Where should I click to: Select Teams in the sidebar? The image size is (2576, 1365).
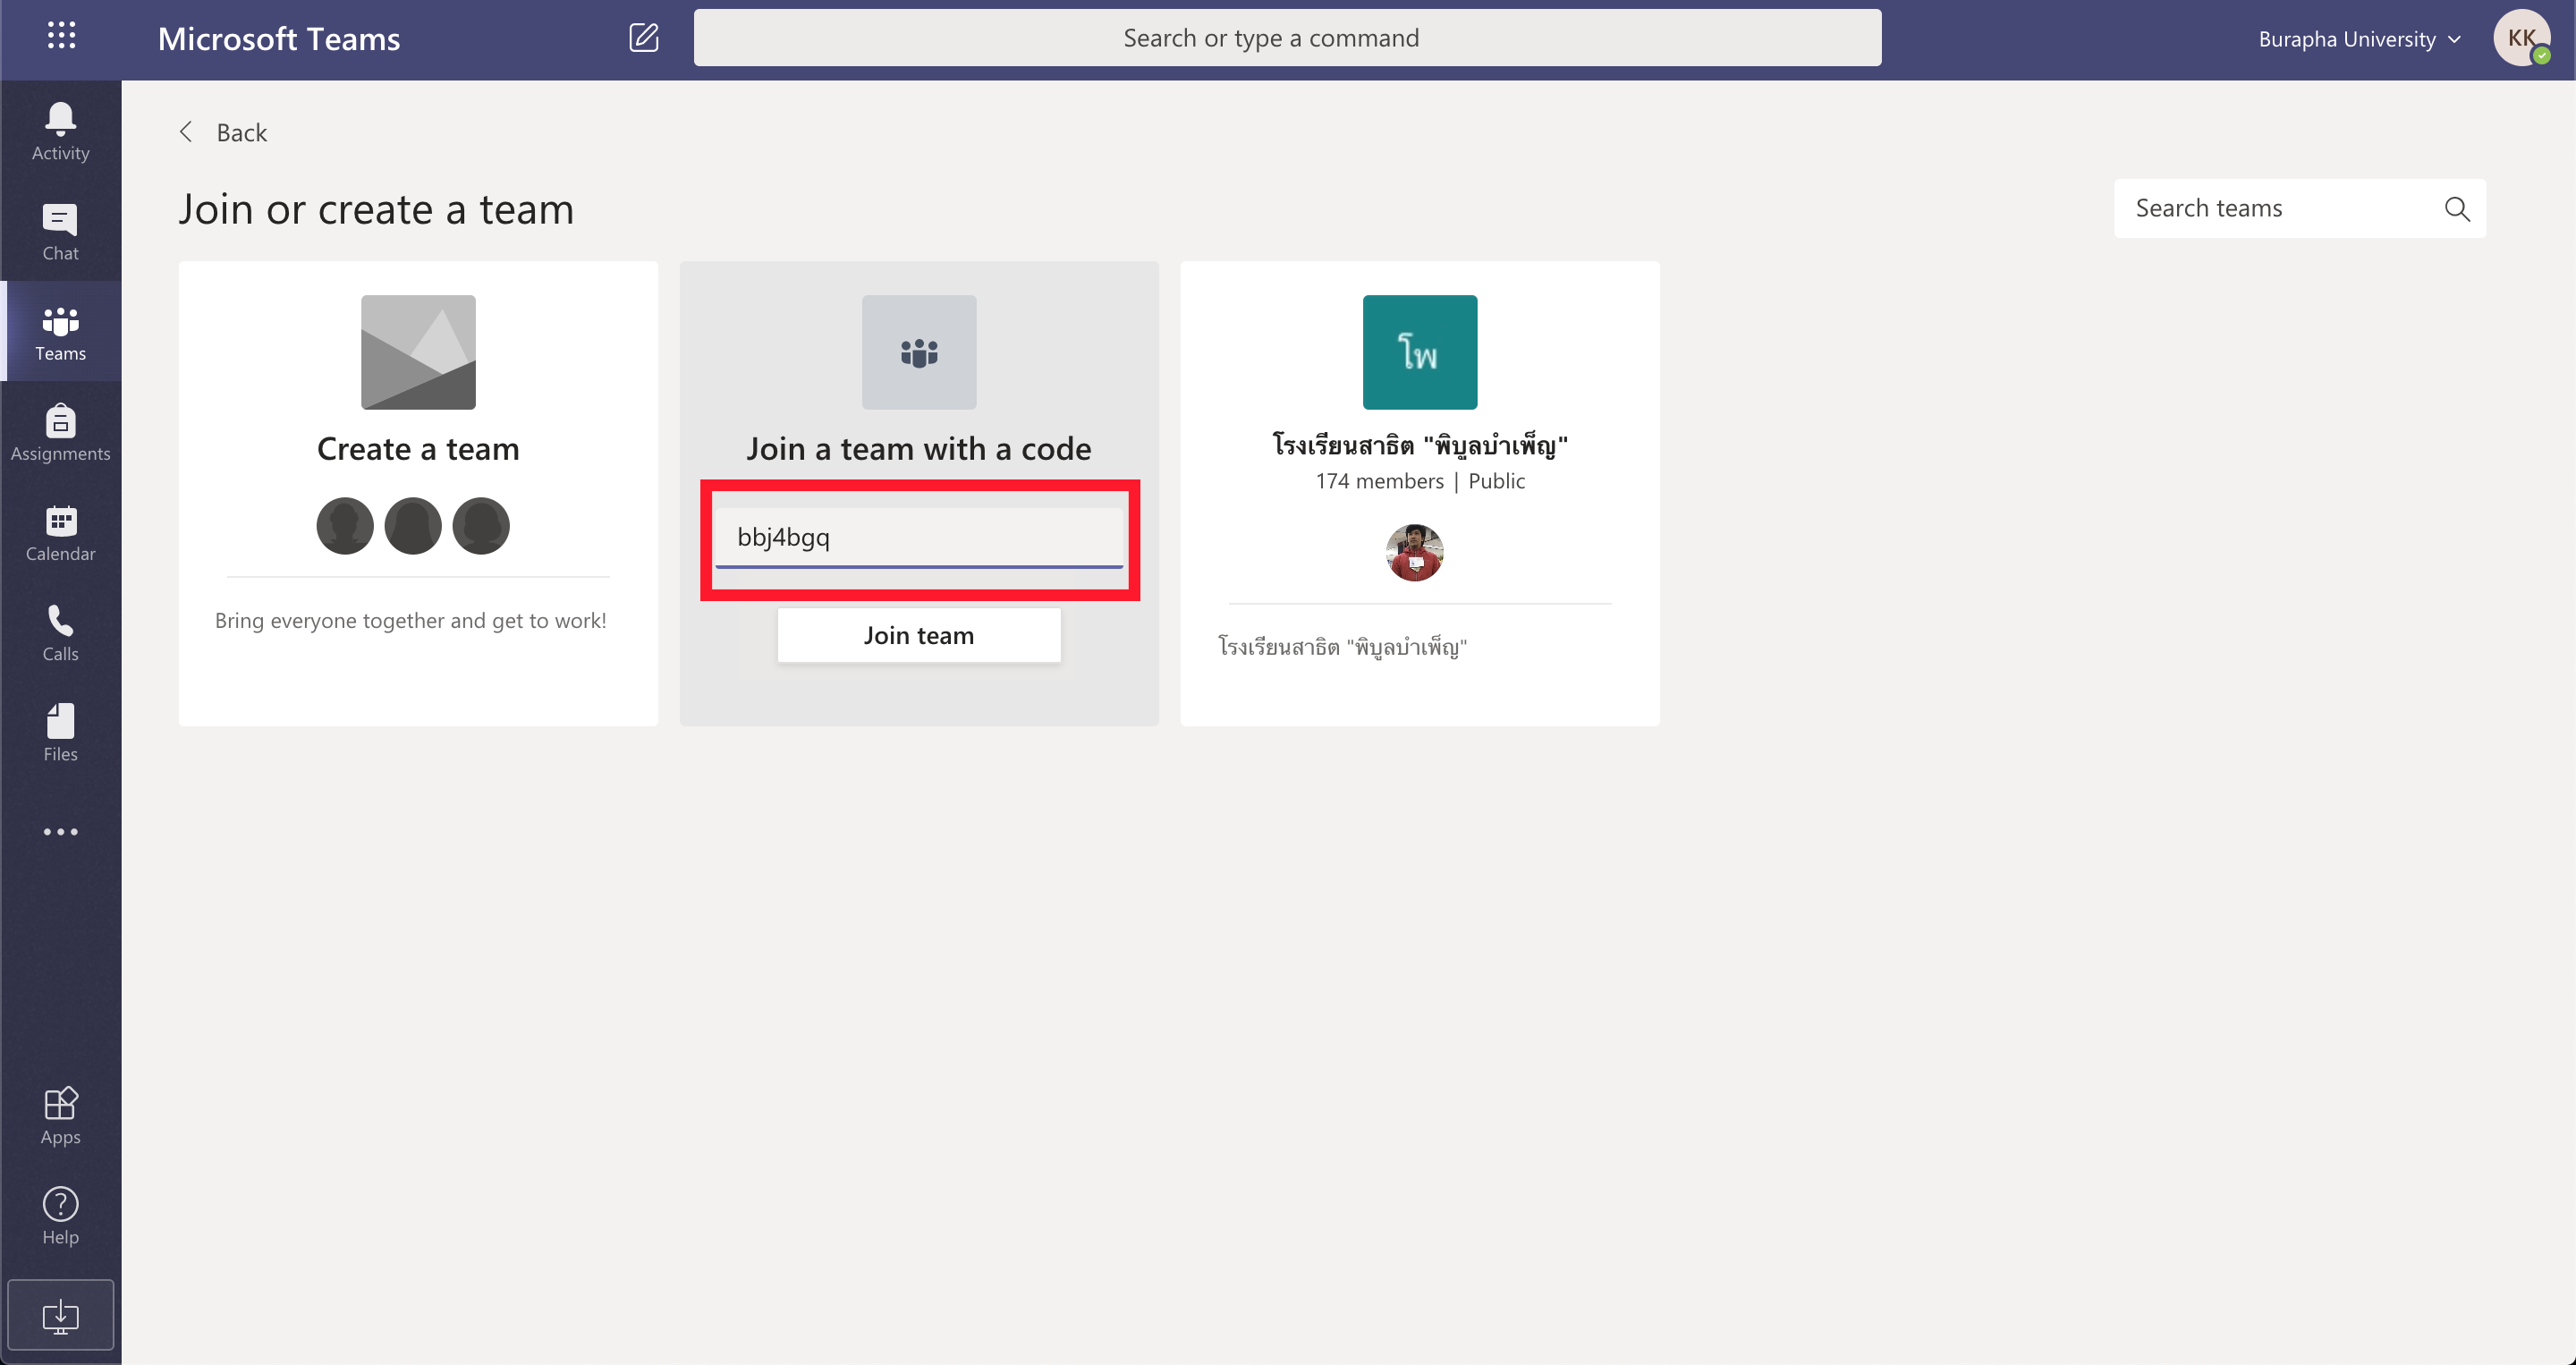tap(60, 332)
